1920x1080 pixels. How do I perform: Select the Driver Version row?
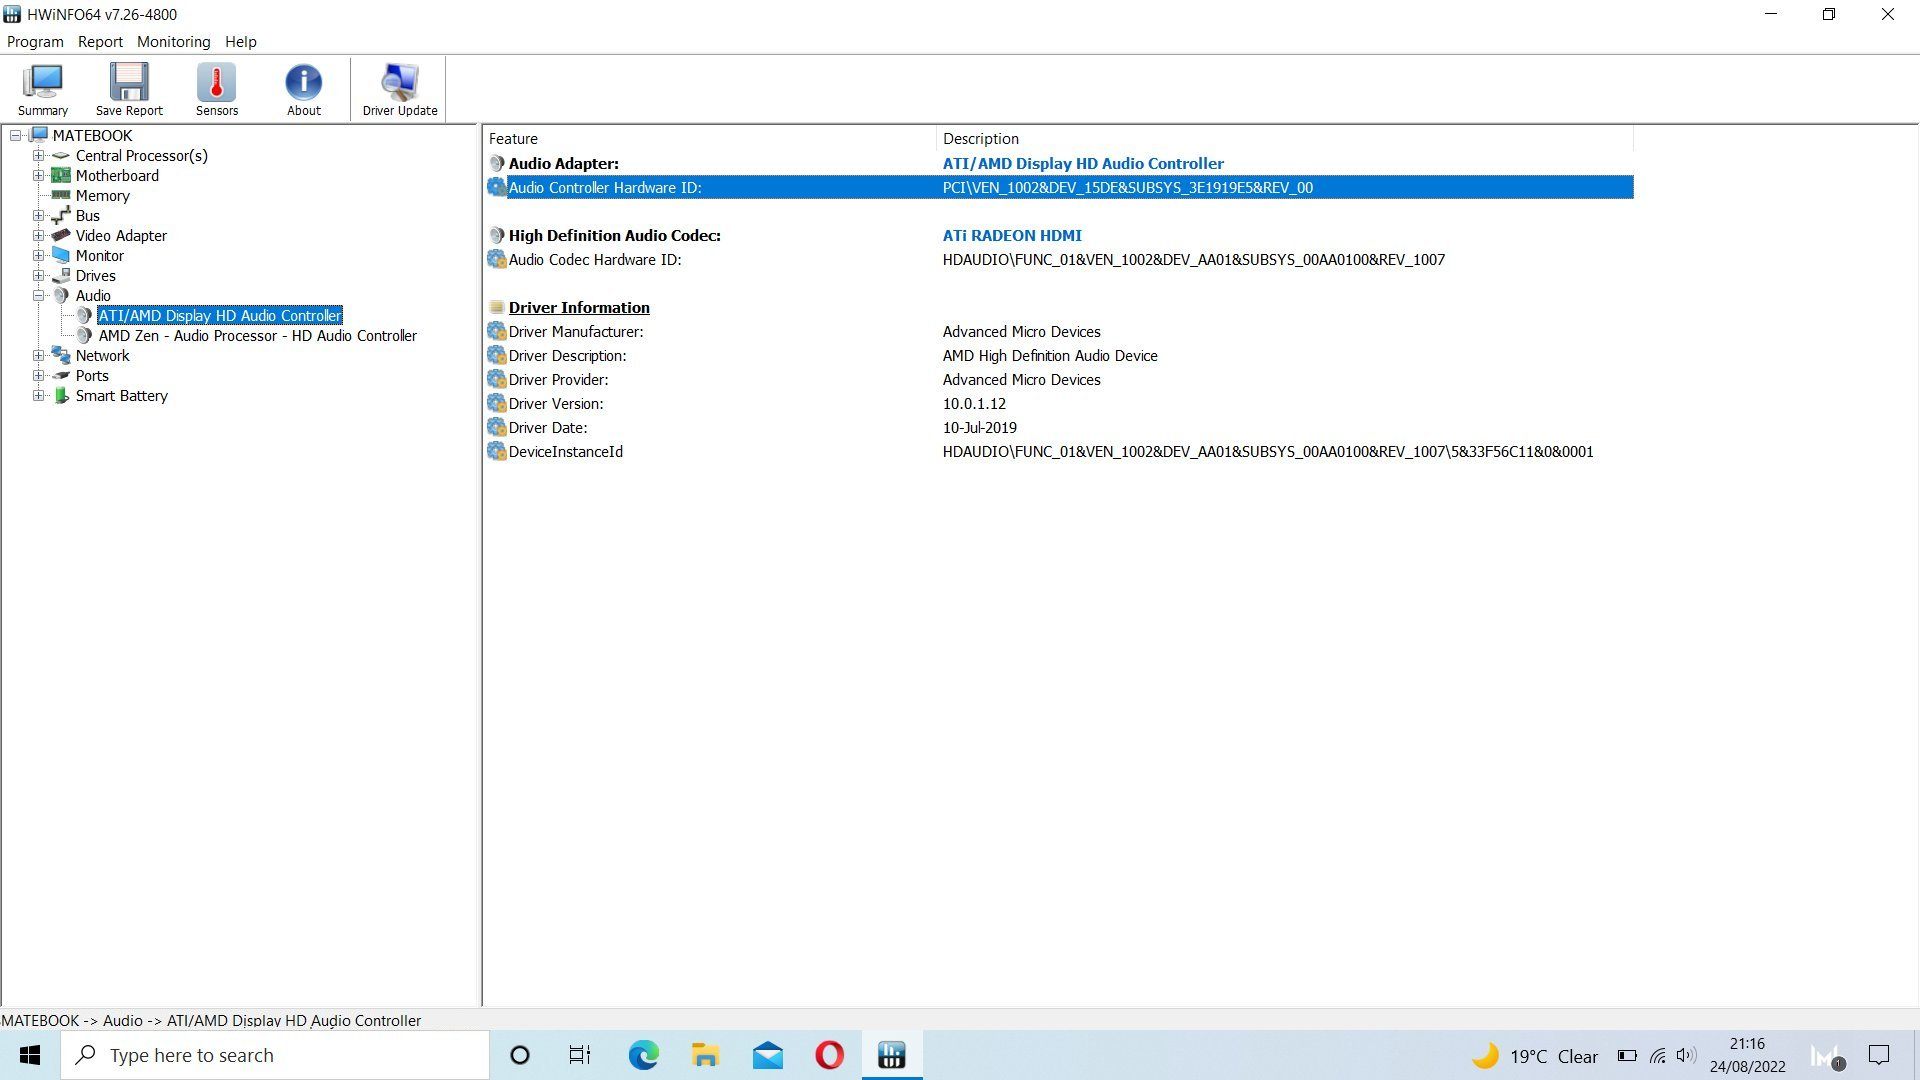pos(1059,404)
